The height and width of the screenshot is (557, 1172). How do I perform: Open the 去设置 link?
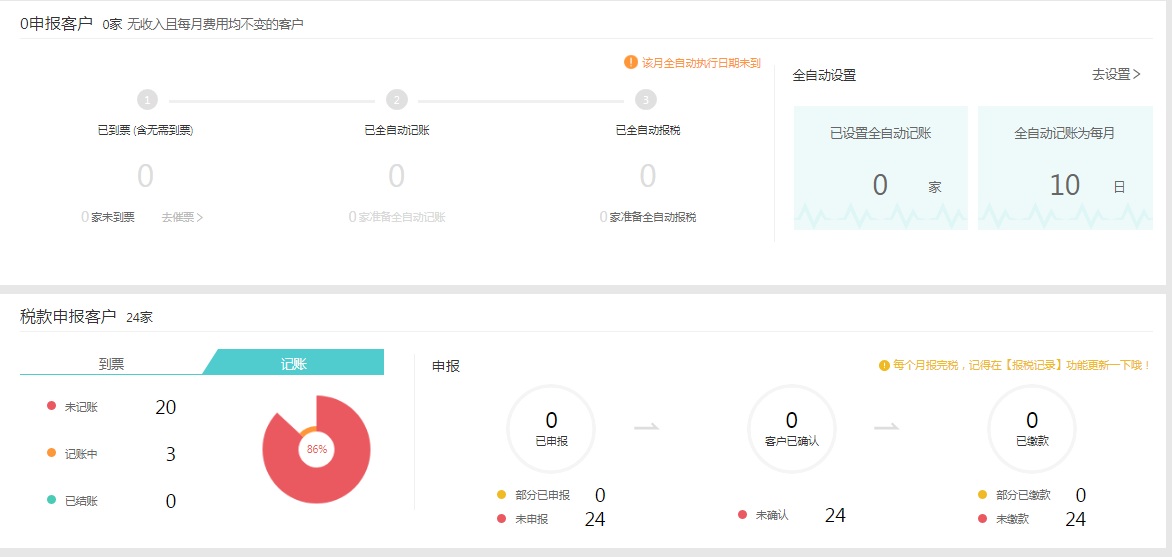(1116, 74)
